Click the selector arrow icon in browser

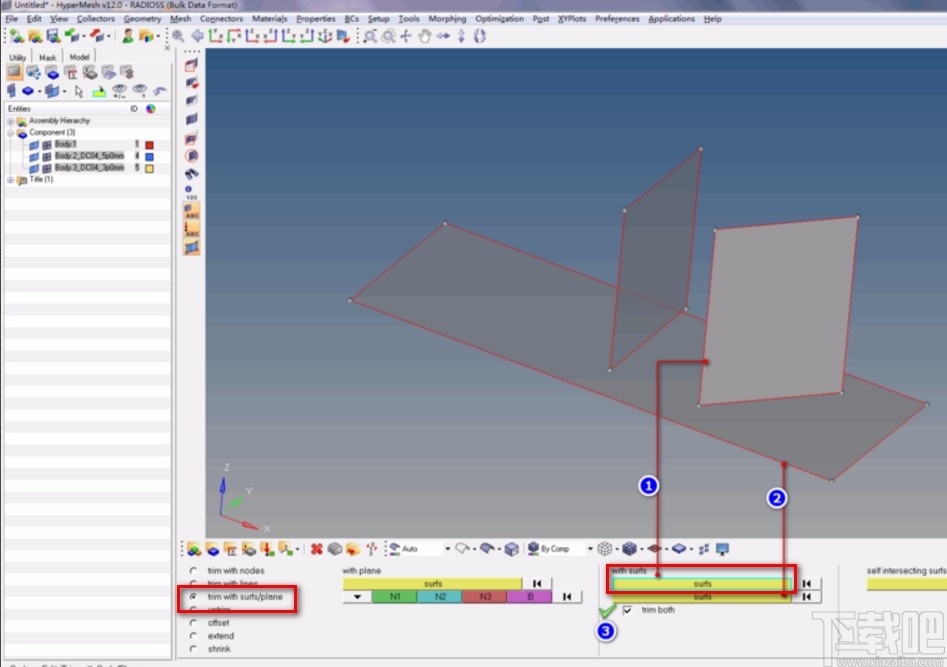click(79, 91)
